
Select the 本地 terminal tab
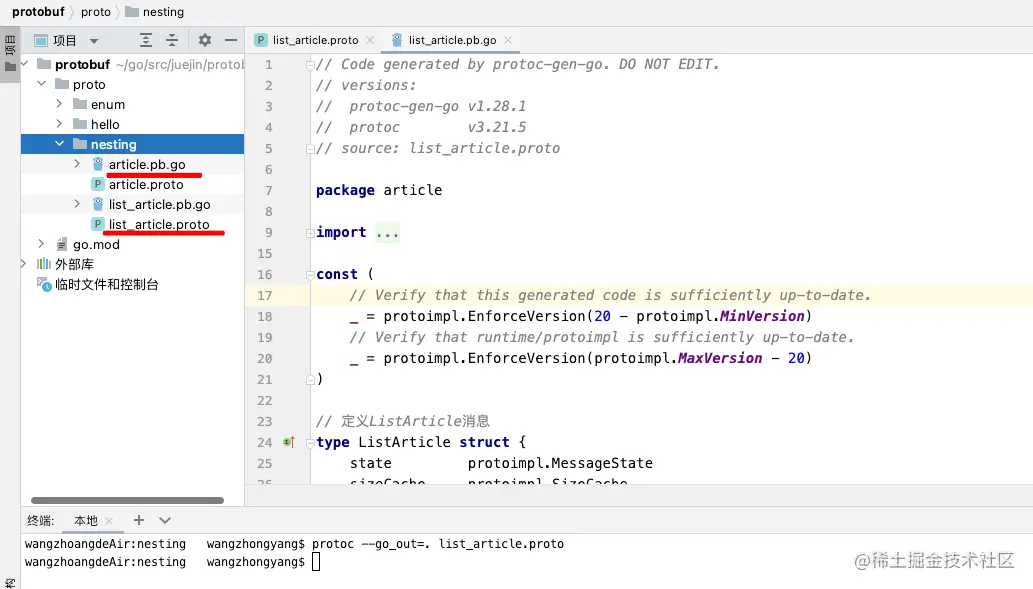click(x=86, y=520)
